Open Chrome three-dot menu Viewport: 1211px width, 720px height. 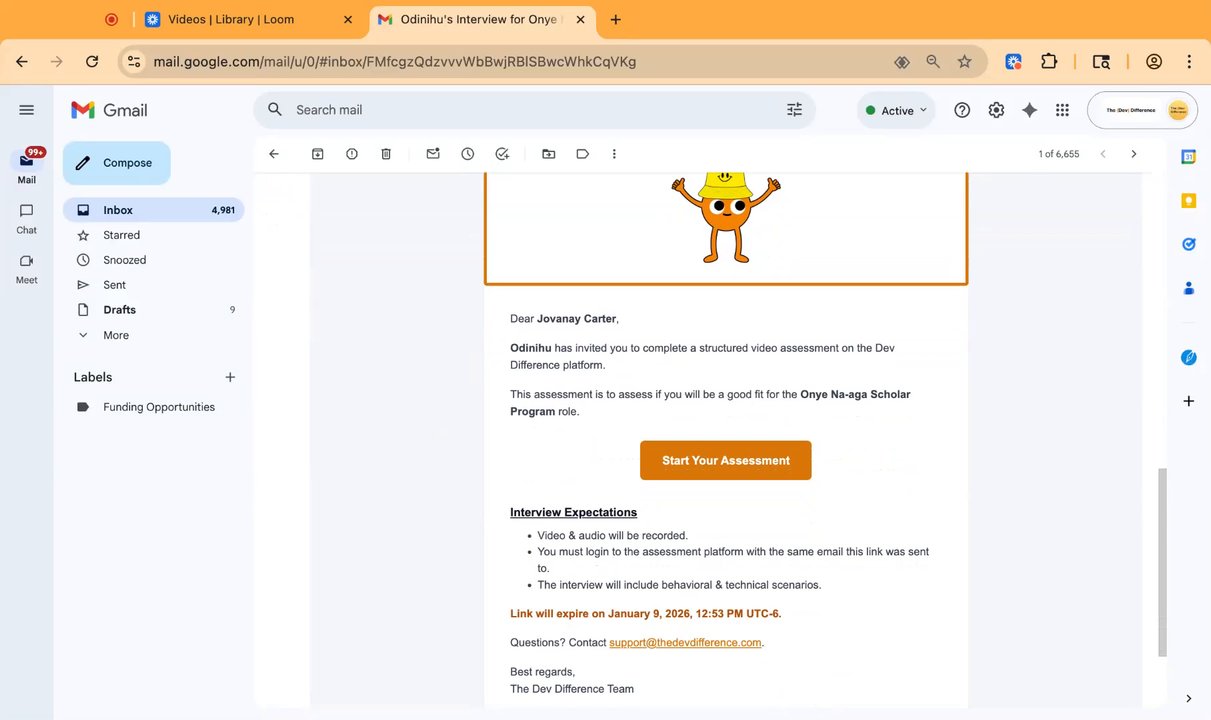[x=1189, y=62]
